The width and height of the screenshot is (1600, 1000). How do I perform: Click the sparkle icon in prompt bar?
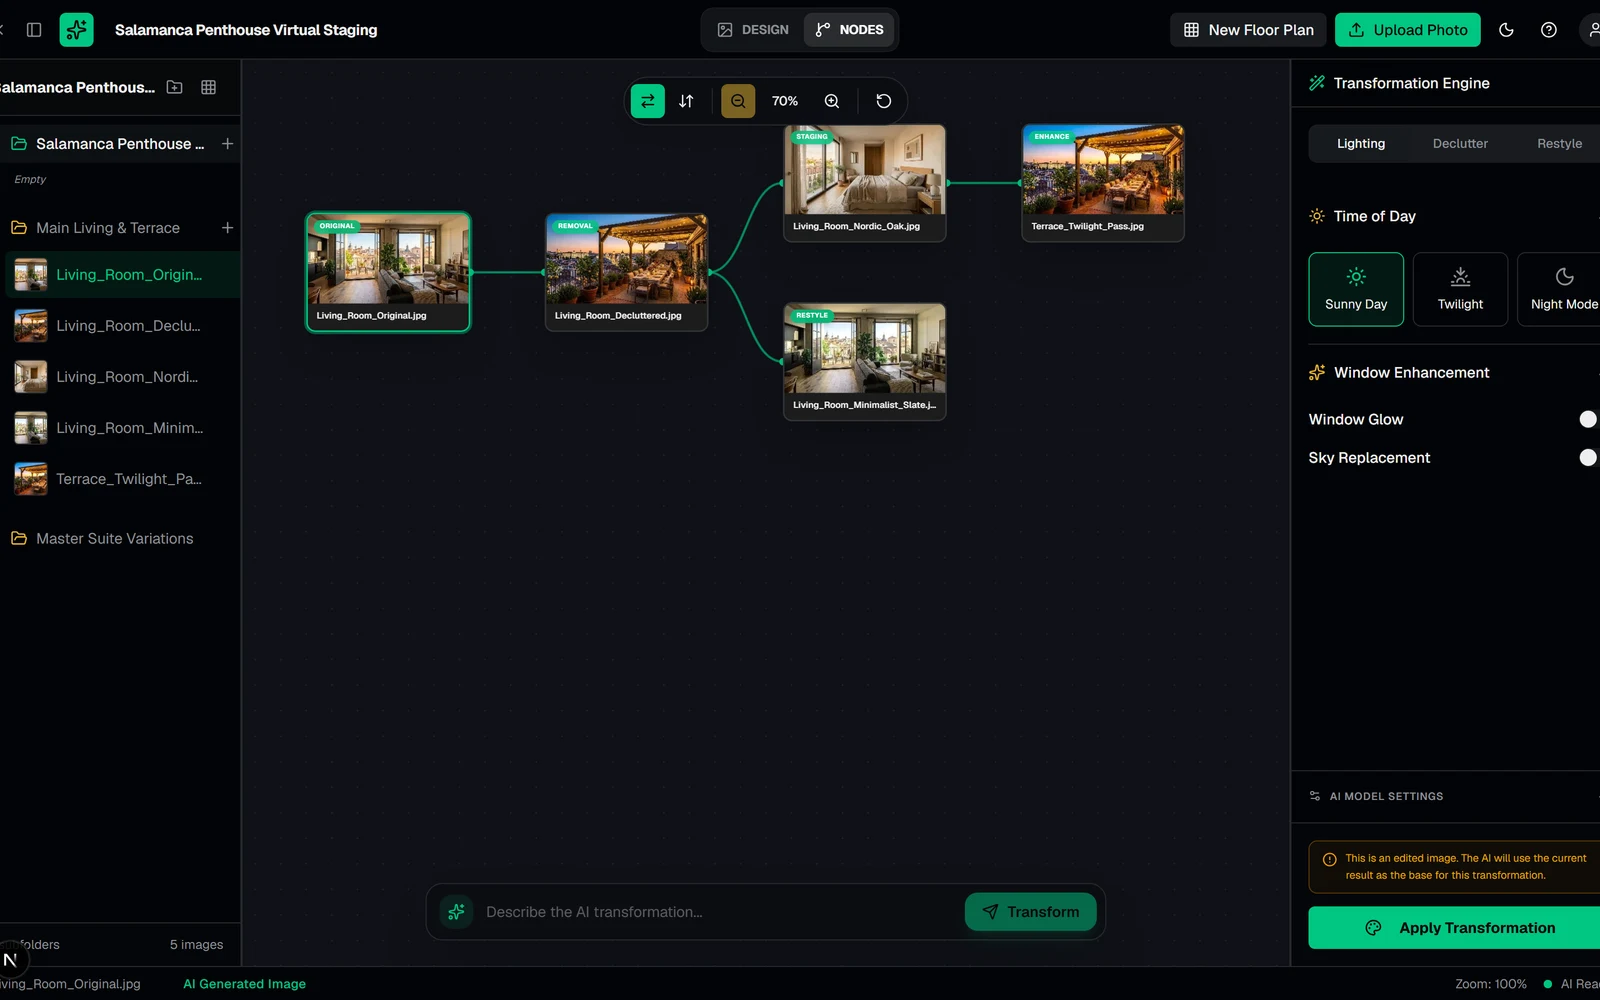pos(457,912)
